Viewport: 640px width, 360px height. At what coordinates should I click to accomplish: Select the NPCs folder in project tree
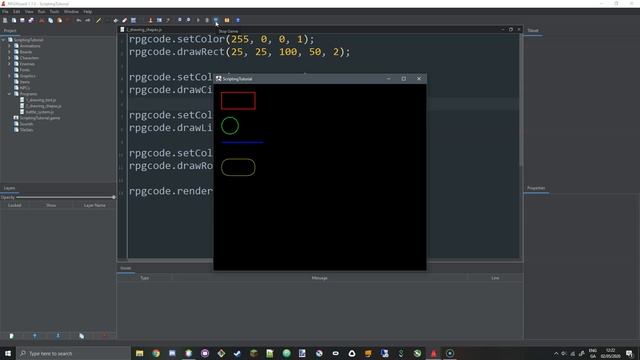[x=22, y=88]
